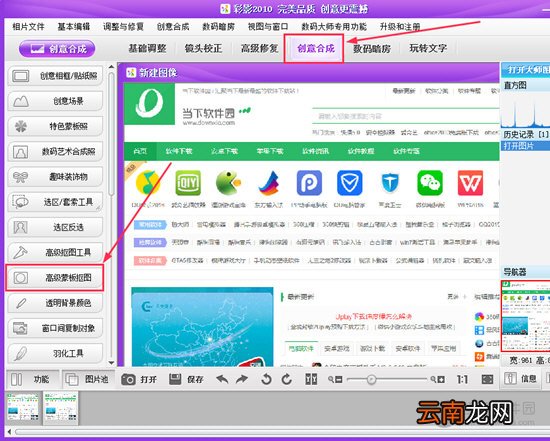Click image pool left scroll arrow
The width and height of the screenshot is (550, 441).
click(9, 432)
